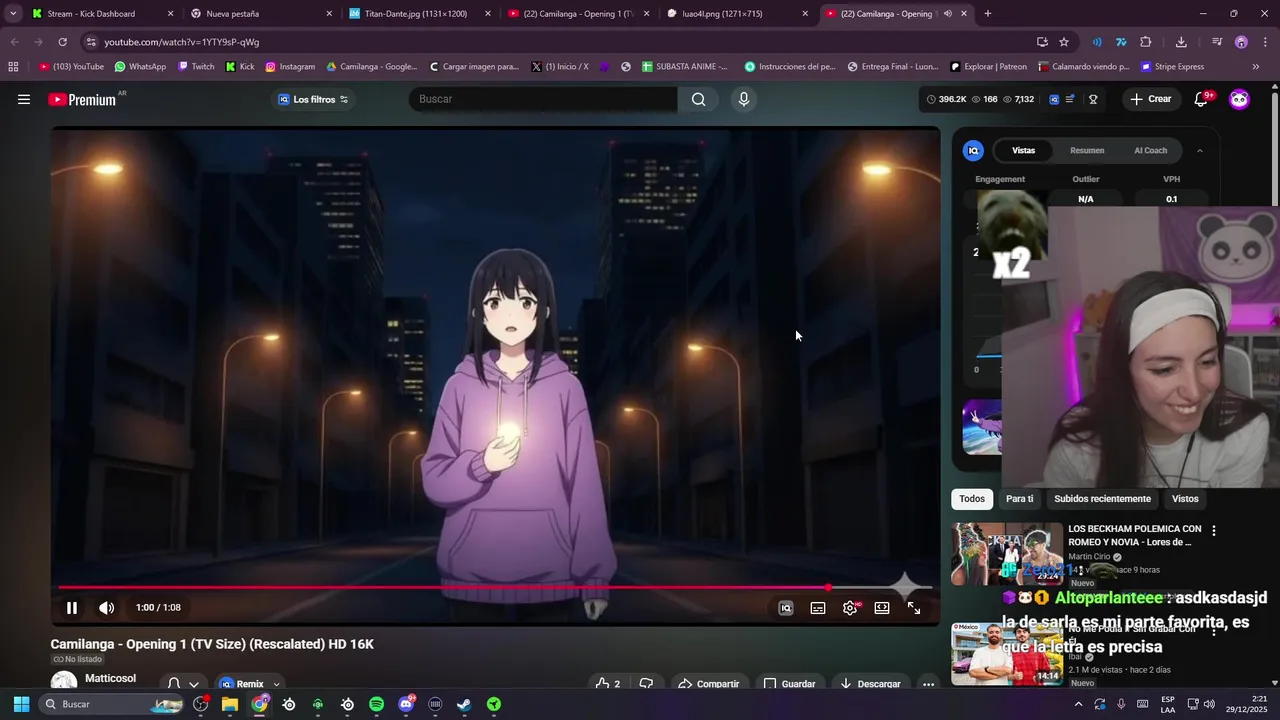Image resolution: width=1280 pixels, height=720 pixels.
Task: Click the Descargar button
Action: point(870,684)
